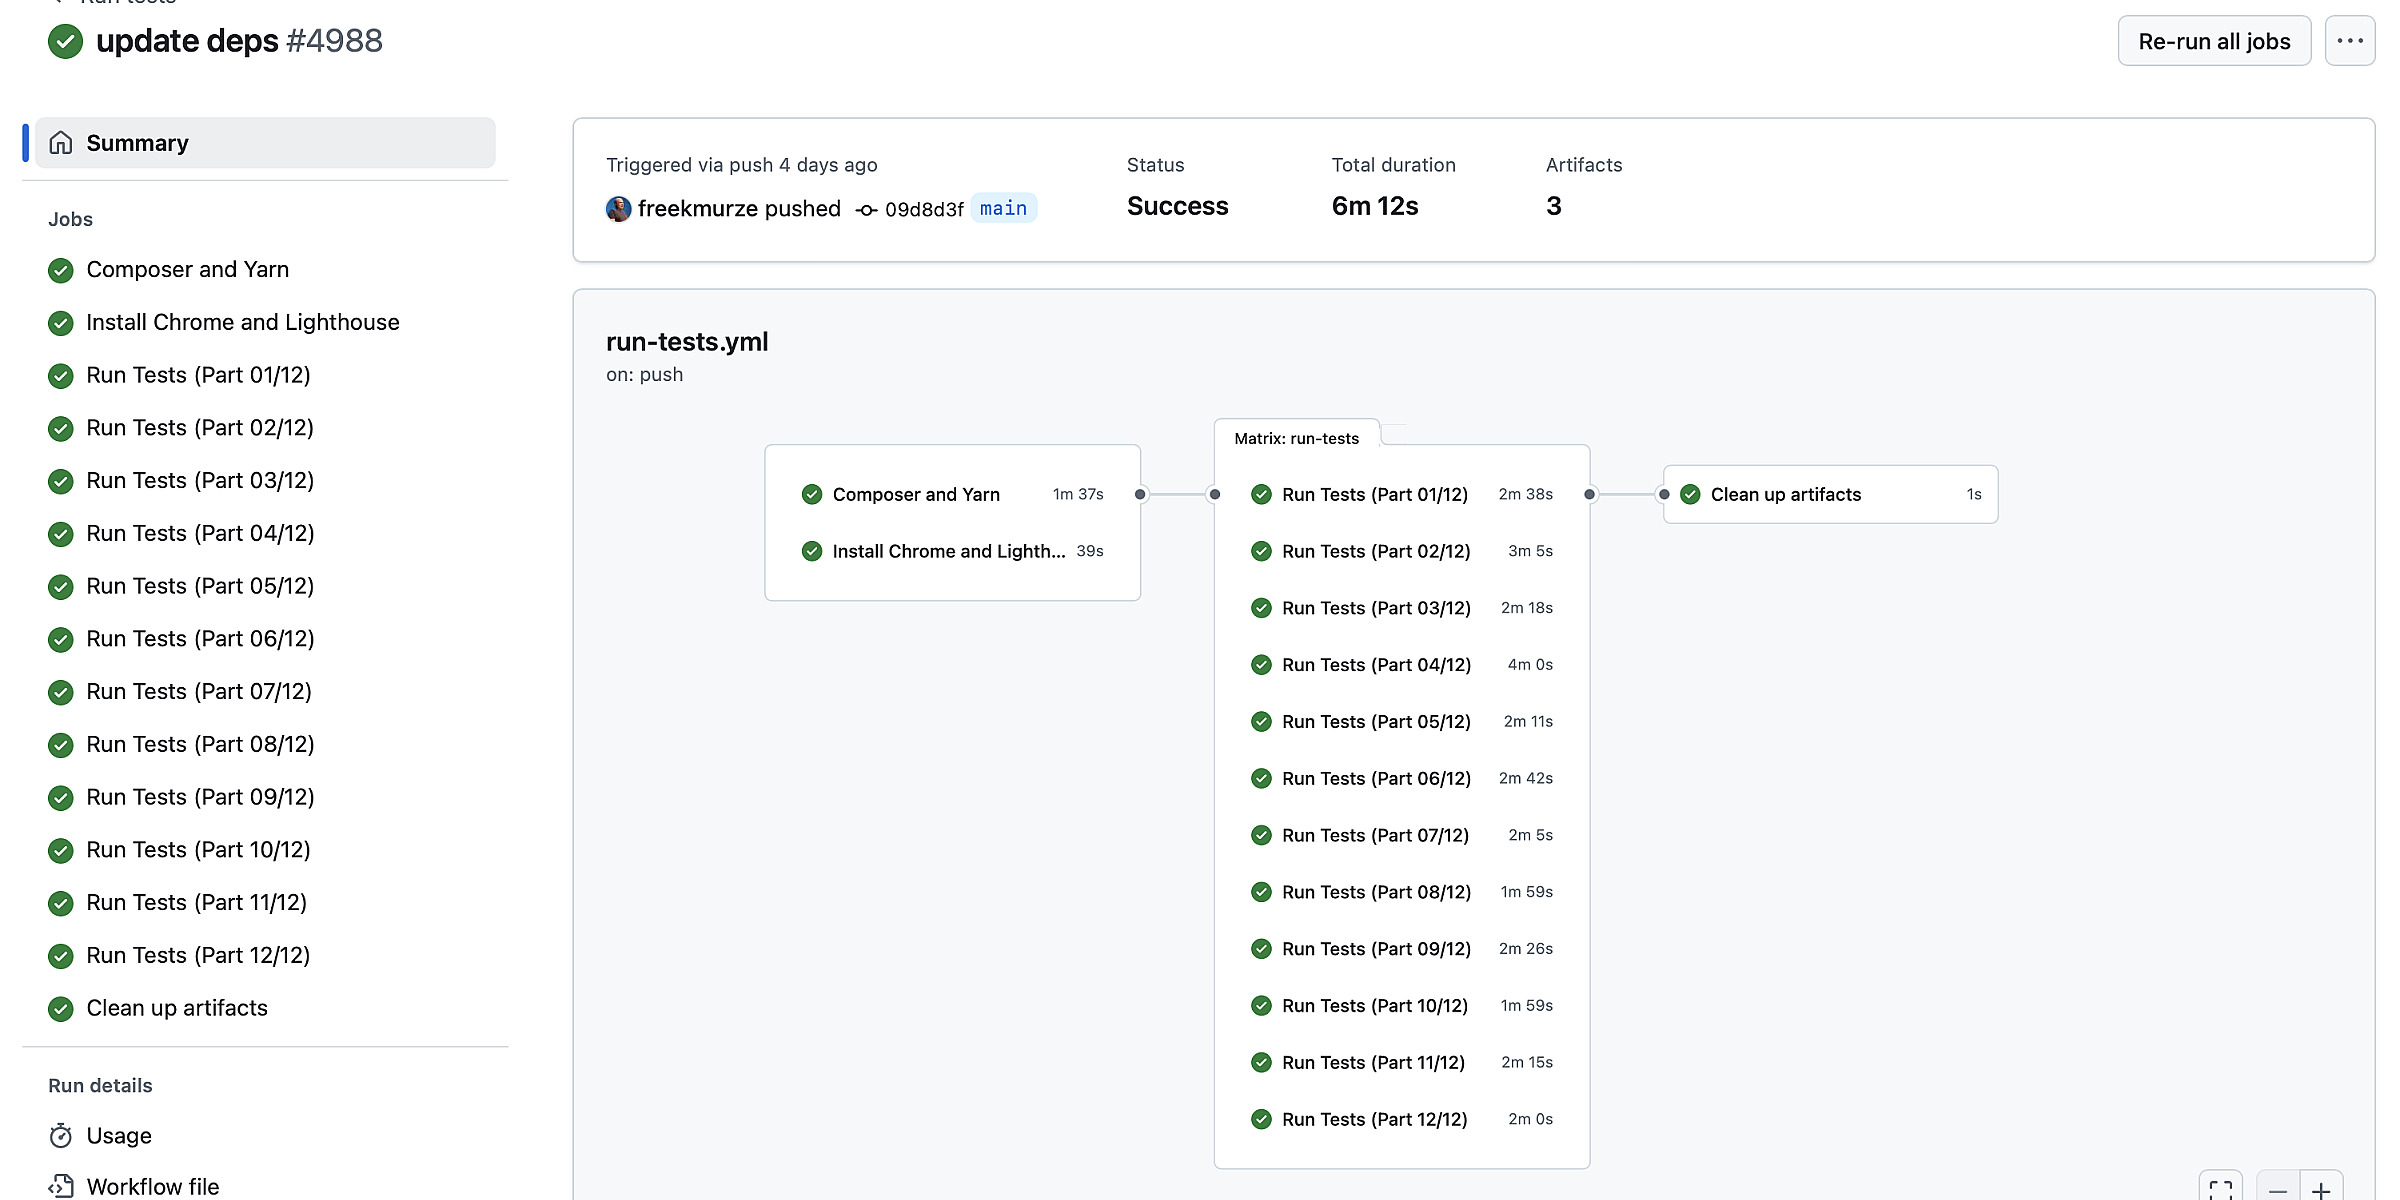Click the commit node icon before 09d8d3f
Image resolution: width=2400 pixels, height=1200 pixels.
[x=867, y=209]
